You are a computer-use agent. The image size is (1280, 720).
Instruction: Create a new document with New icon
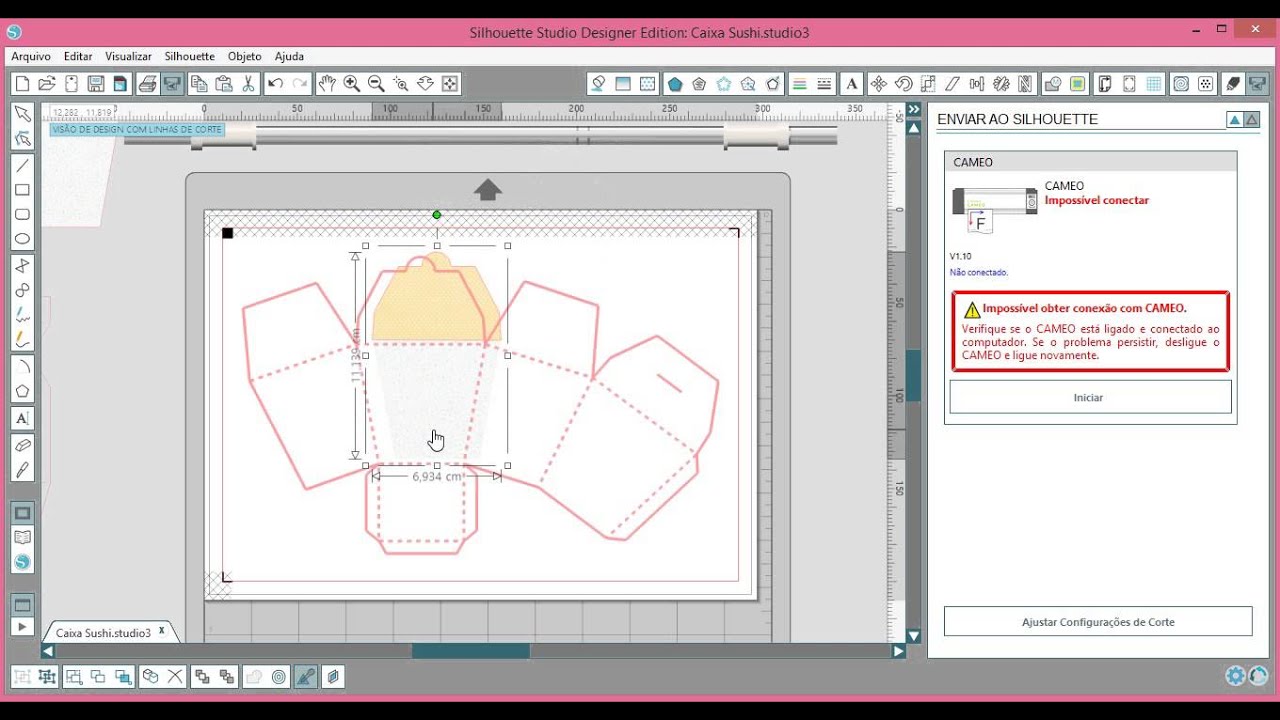click(x=22, y=84)
